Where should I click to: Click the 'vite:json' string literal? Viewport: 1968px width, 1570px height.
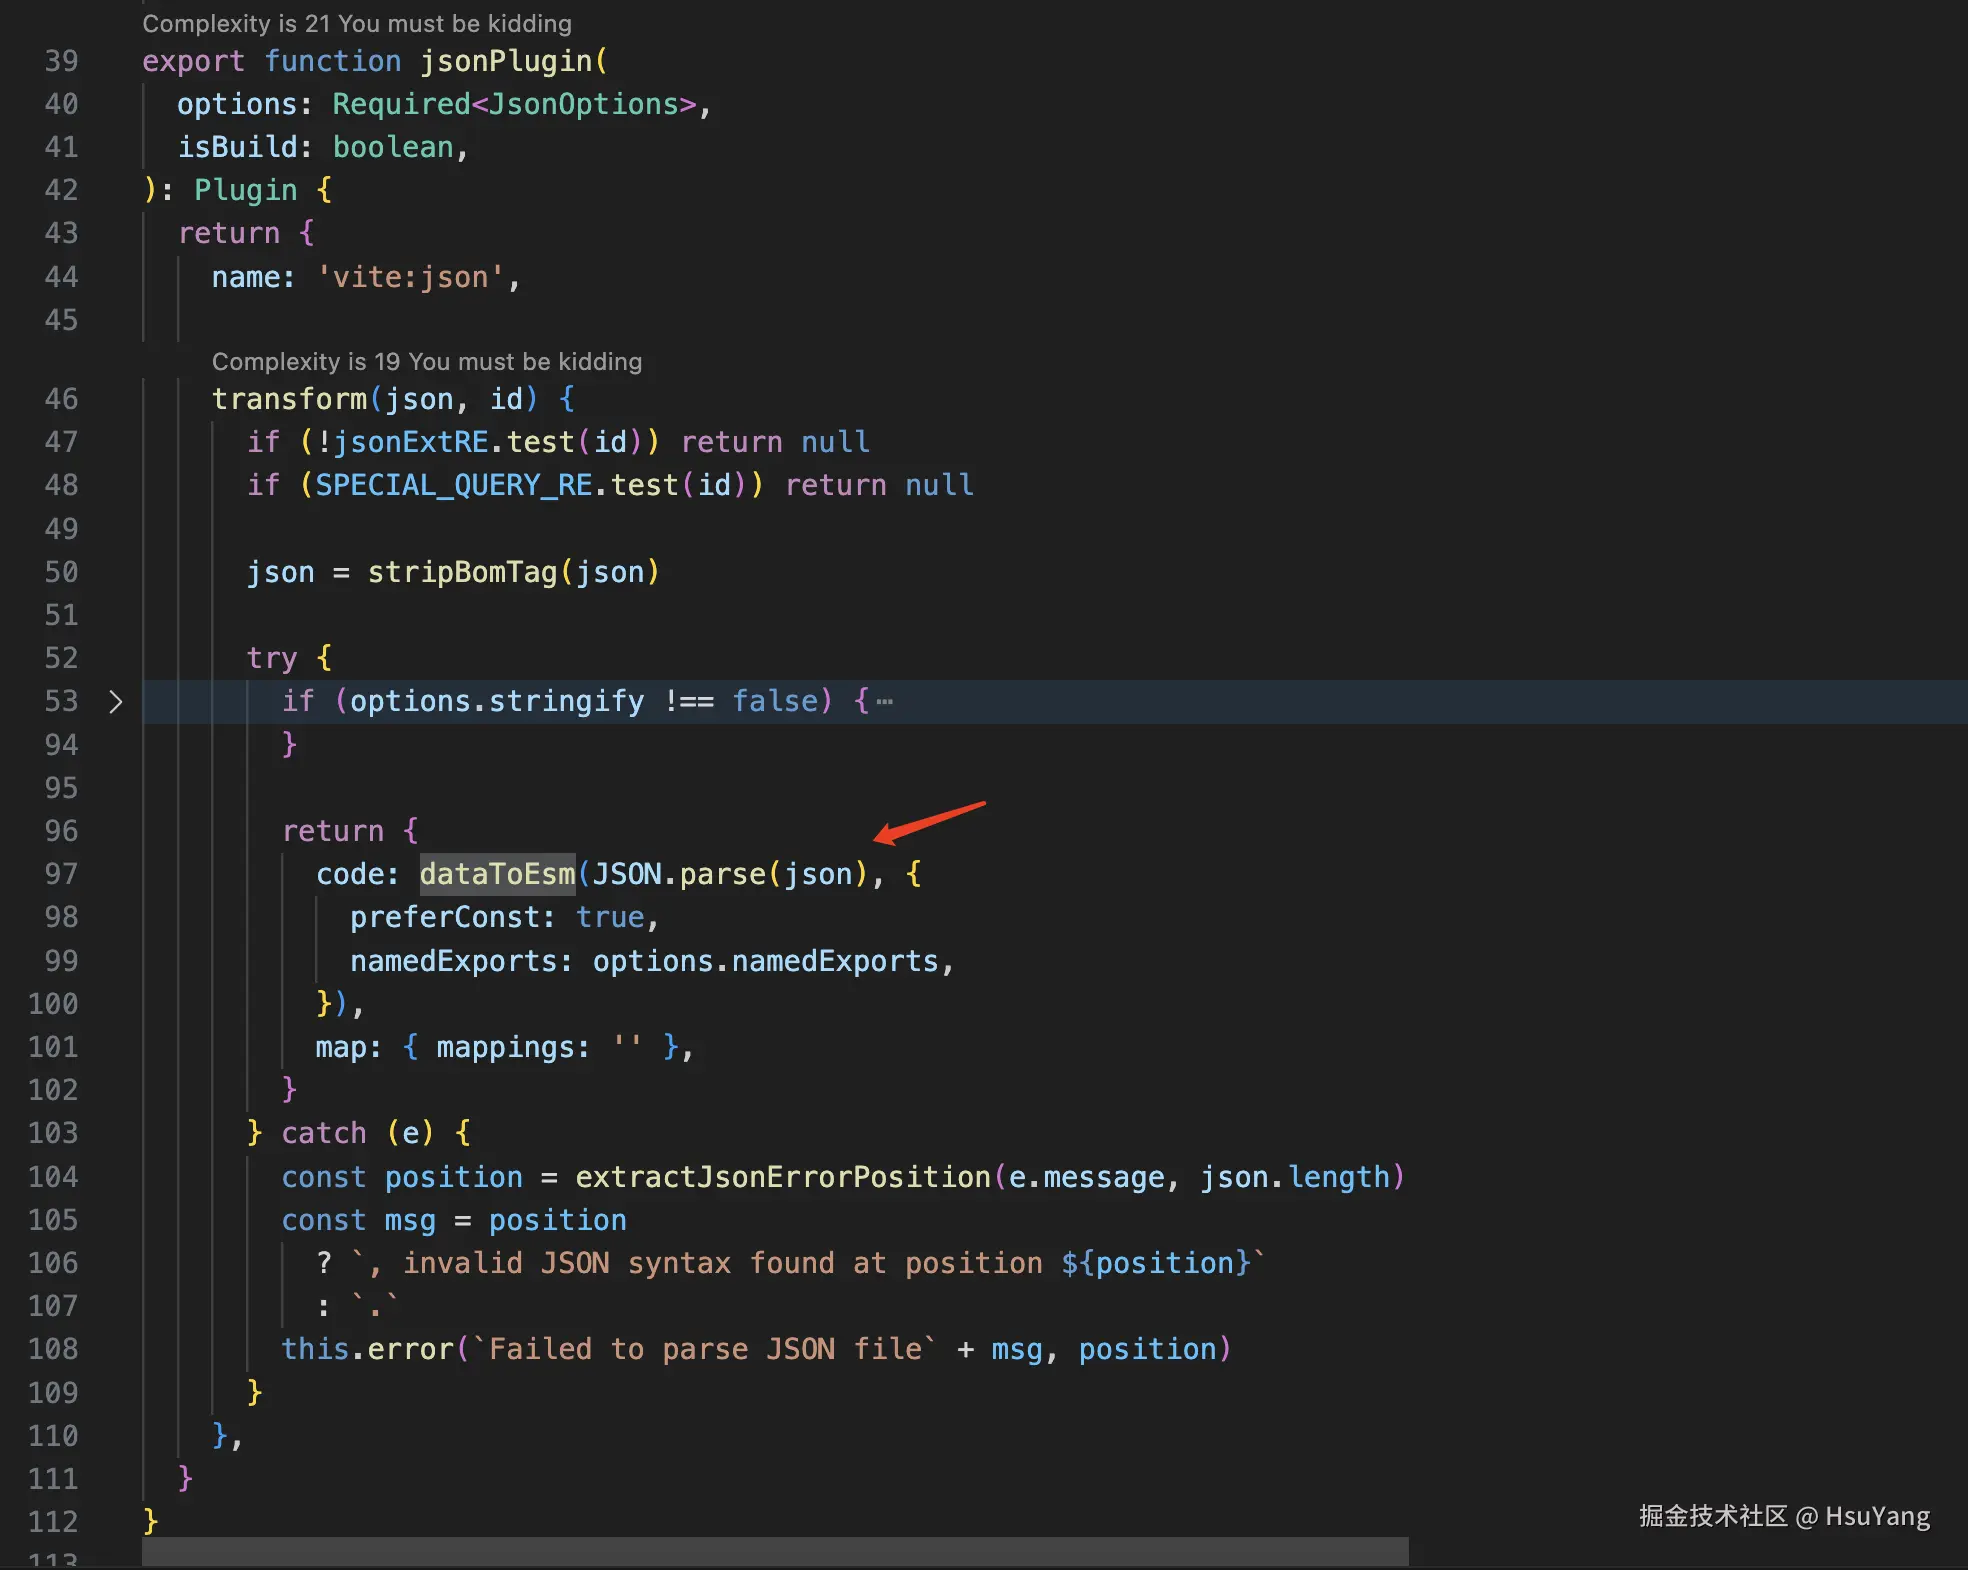click(x=410, y=277)
